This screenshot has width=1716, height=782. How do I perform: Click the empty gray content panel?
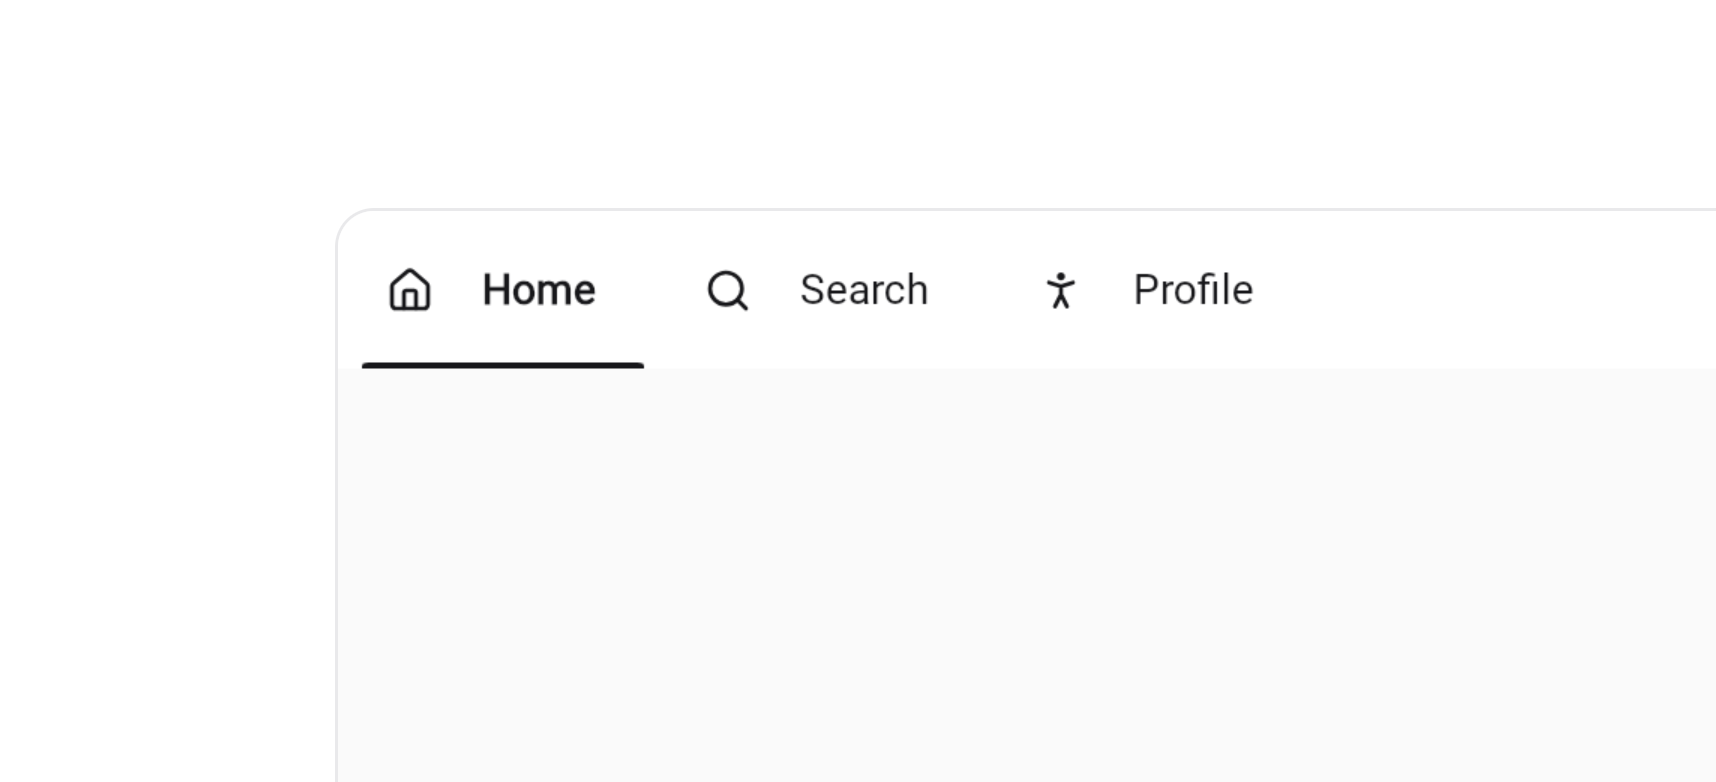click(1026, 575)
